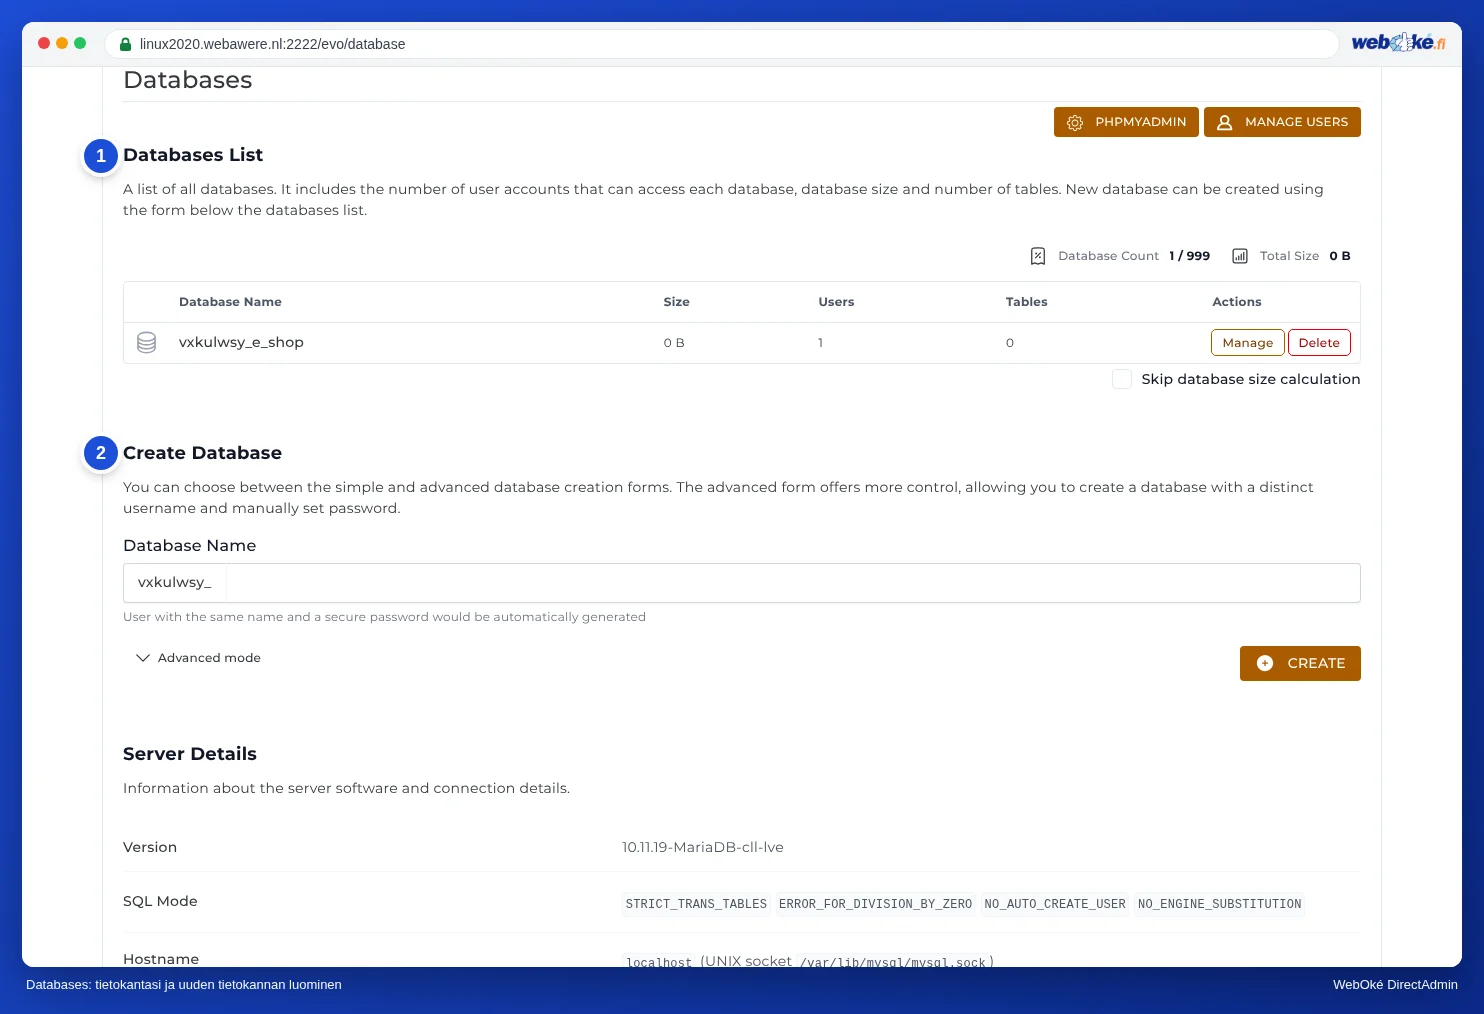
Task: Click the padlock icon in address bar
Action: 125,44
